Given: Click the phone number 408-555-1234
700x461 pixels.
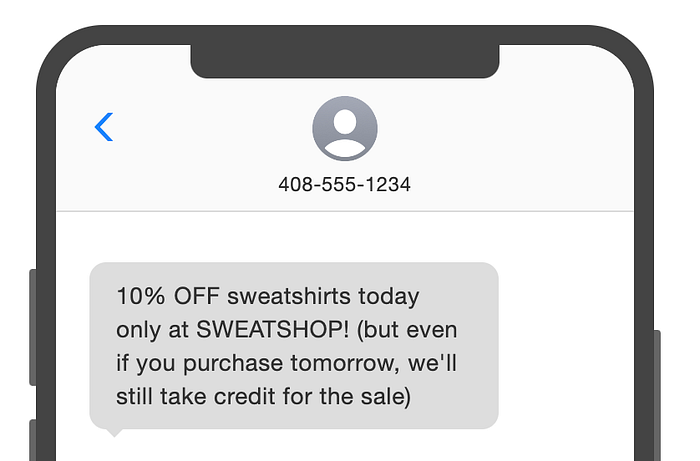Looking at the screenshot, I should point(344,184).
